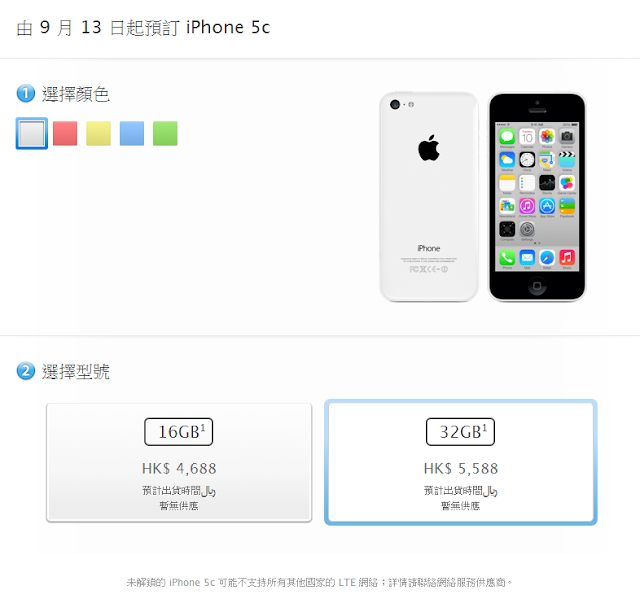Image resolution: width=640 pixels, height=612 pixels.
Task: Select the 32GB model option
Action: pyautogui.click(x=461, y=462)
